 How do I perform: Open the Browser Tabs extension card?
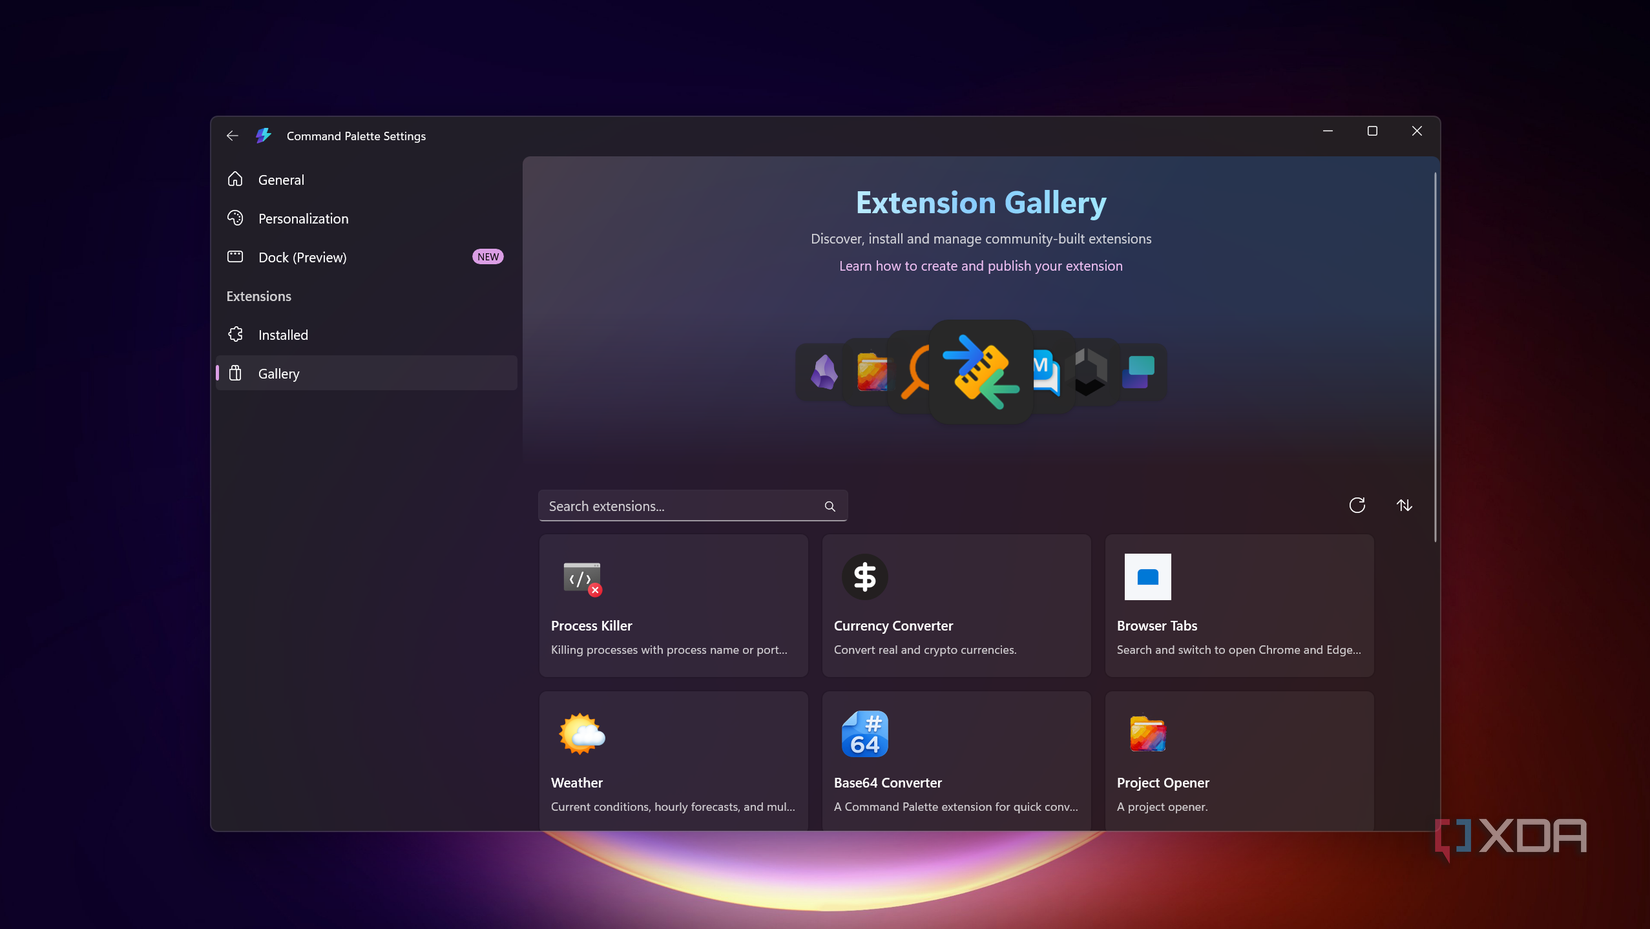[x=1240, y=606]
